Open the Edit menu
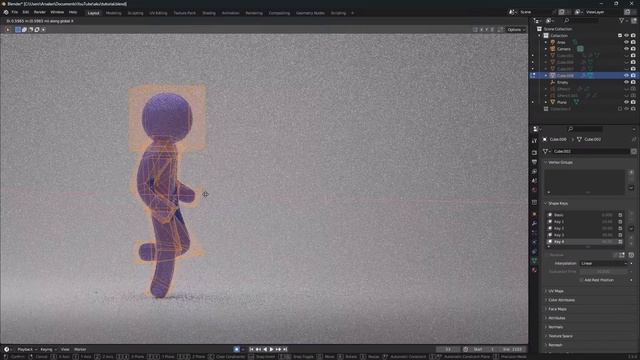Image resolution: width=640 pixels, height=360 pixels. [26, 12]
